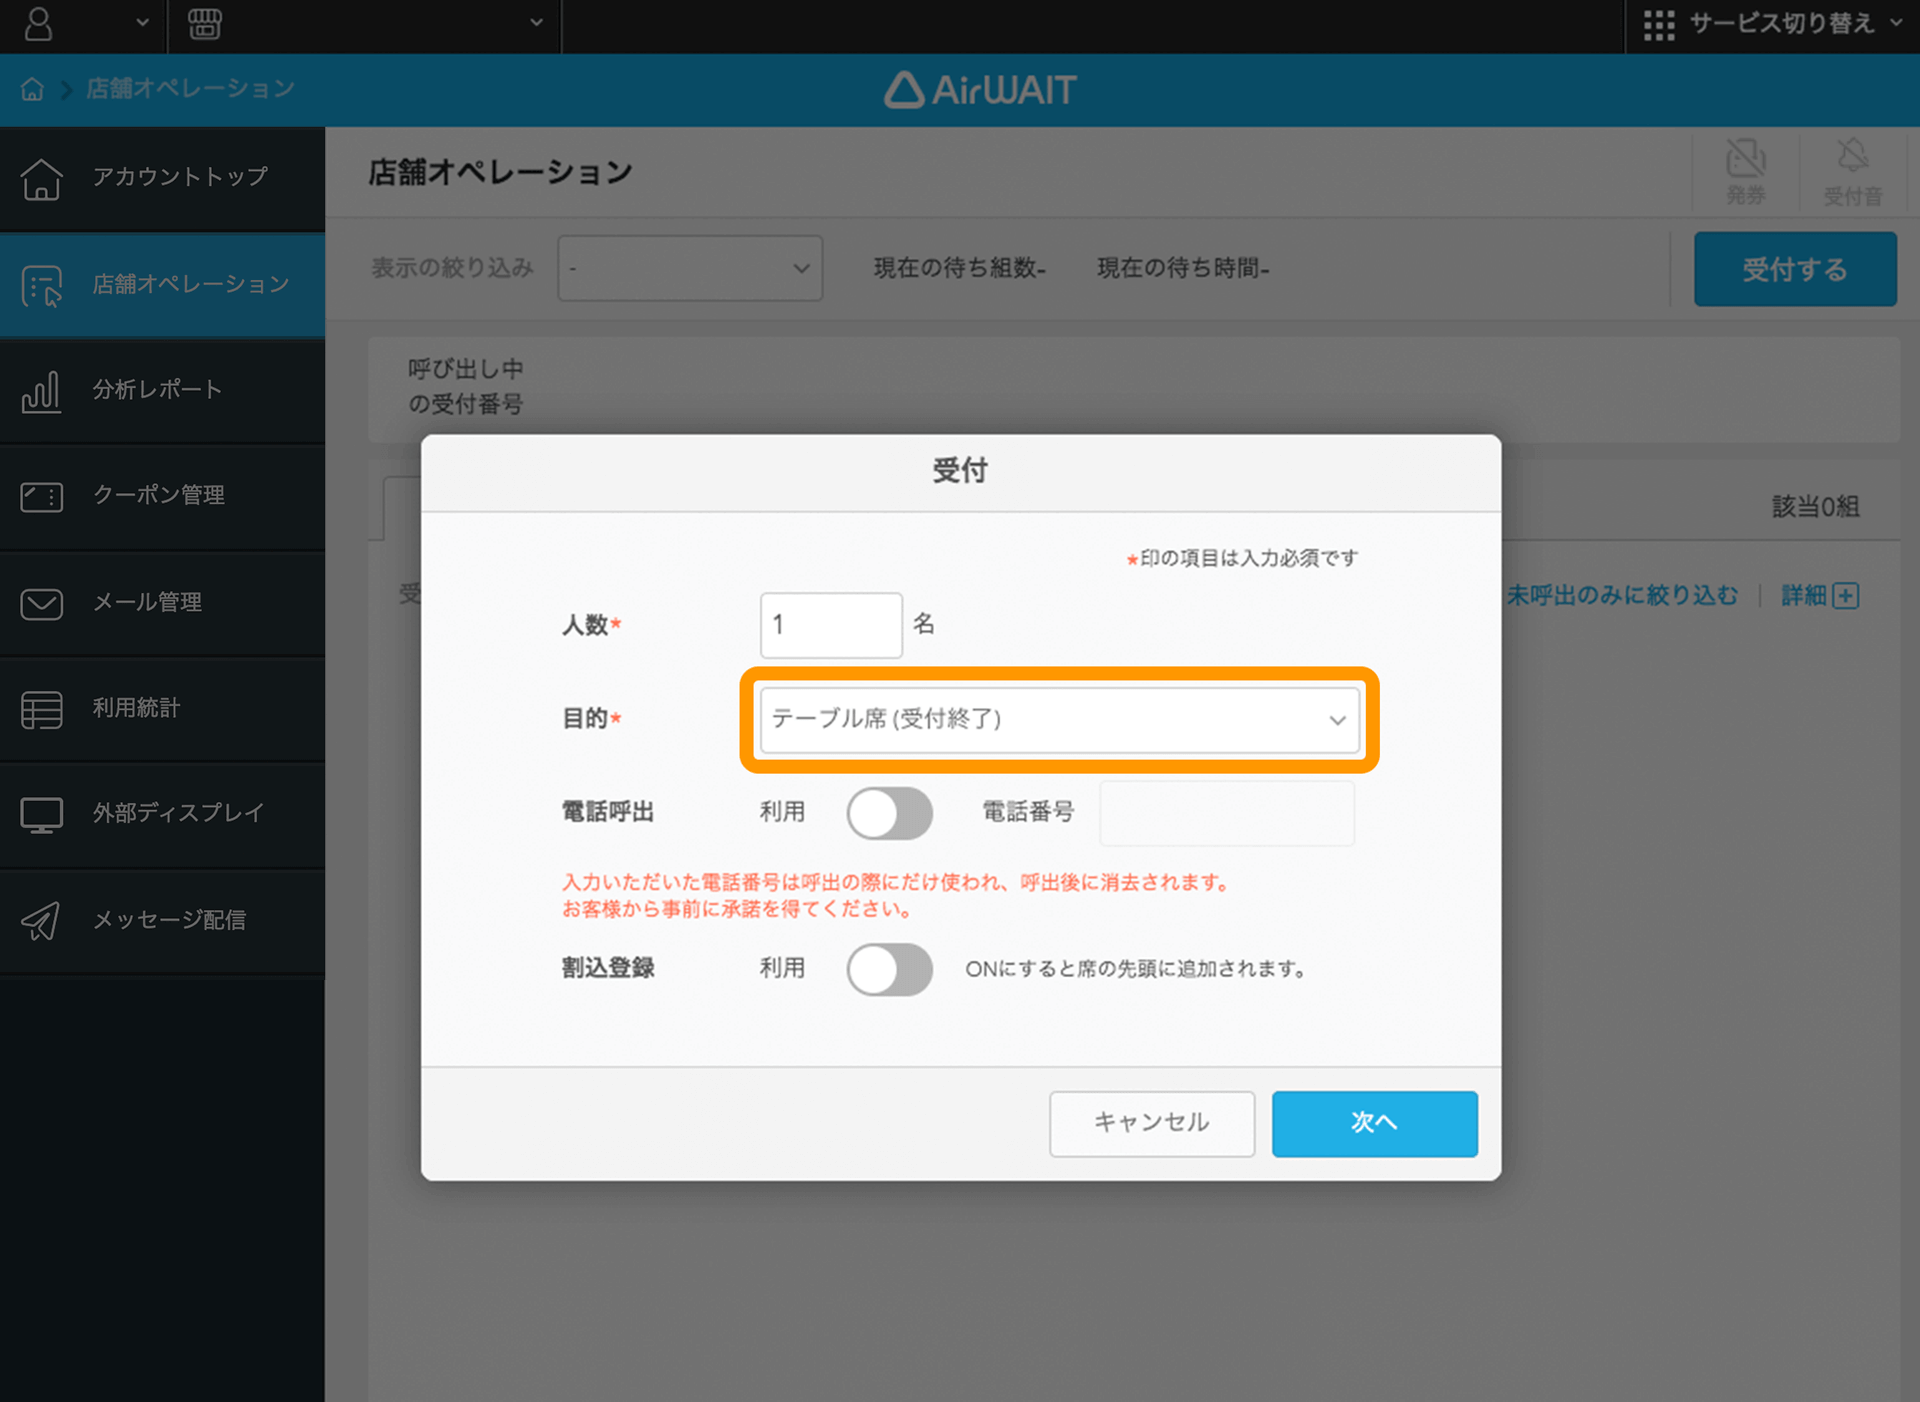
Task: Click the 発券 printer icon
Action: (x=1745, y=170)
